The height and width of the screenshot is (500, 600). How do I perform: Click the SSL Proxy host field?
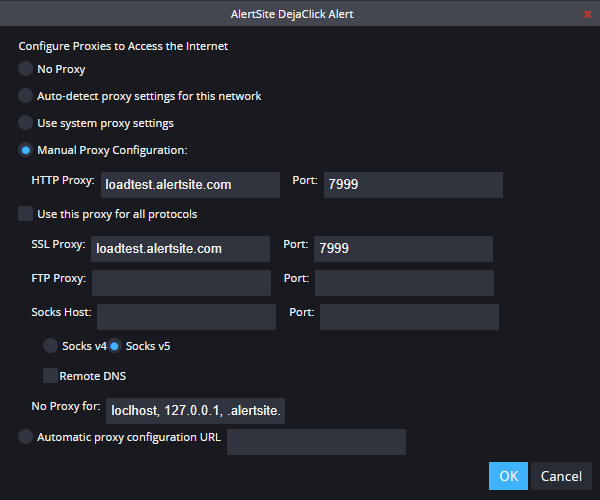180,249
